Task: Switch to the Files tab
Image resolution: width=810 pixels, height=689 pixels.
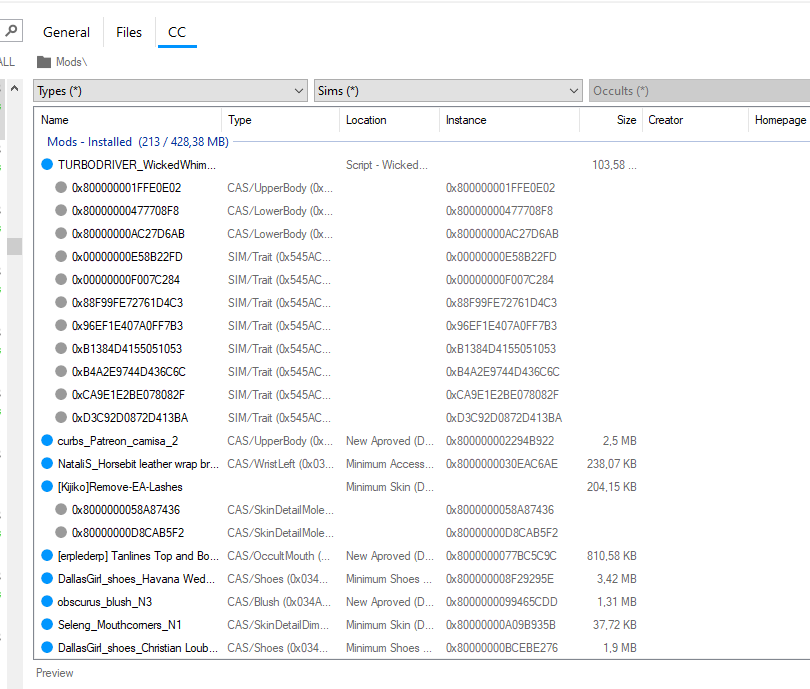Action: click(129, 33)
